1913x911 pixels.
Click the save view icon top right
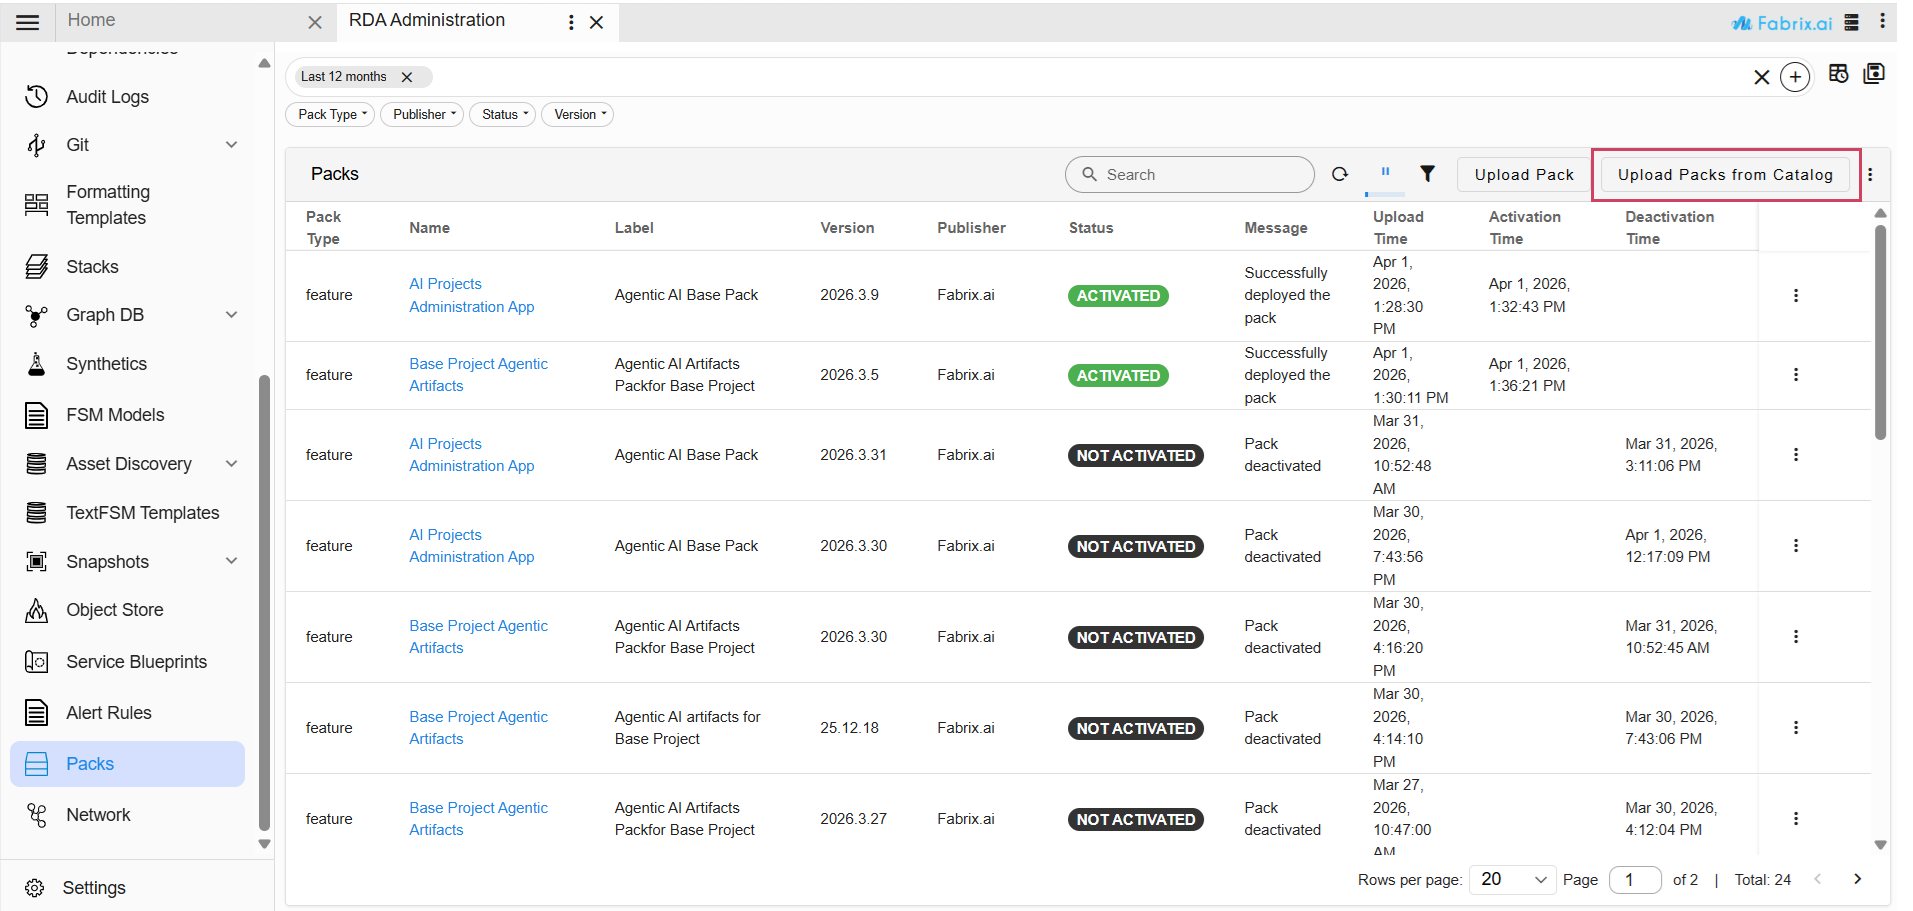click(x=1875, y=73)
